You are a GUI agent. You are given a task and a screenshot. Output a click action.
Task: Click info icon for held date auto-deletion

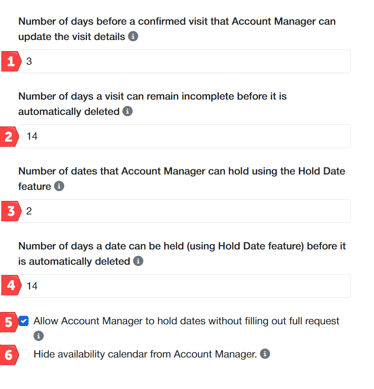tap(138, 261)
